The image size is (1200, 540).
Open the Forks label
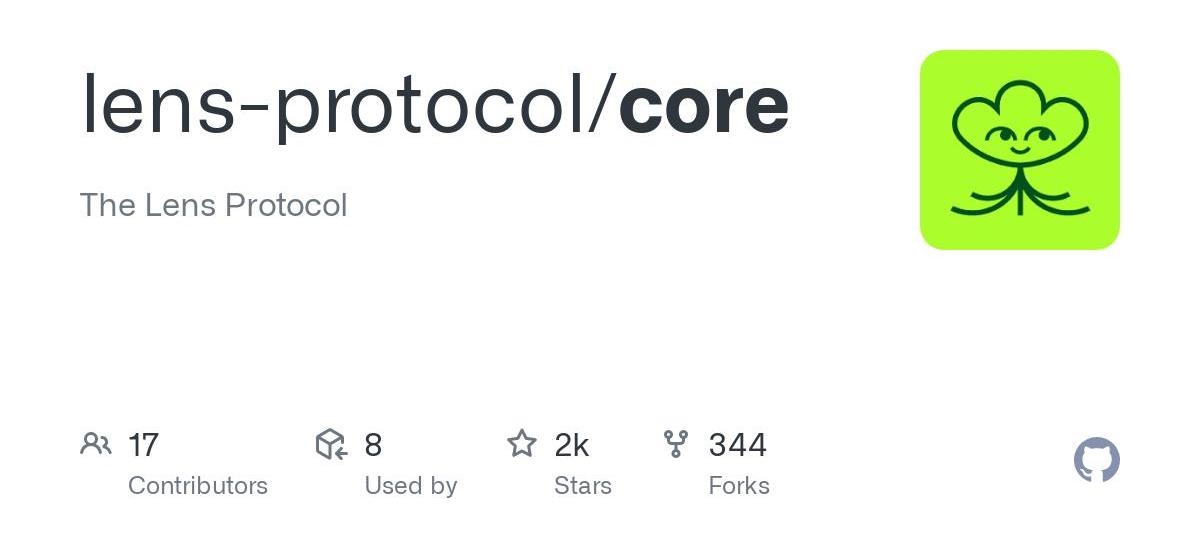[739, 486]
